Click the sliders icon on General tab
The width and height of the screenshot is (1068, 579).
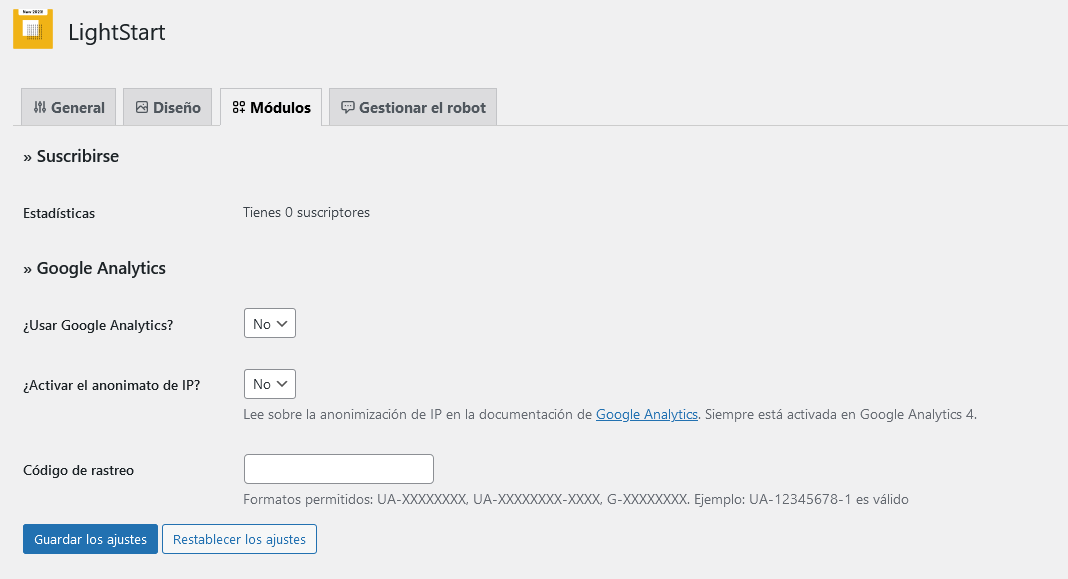click(40, 108)
